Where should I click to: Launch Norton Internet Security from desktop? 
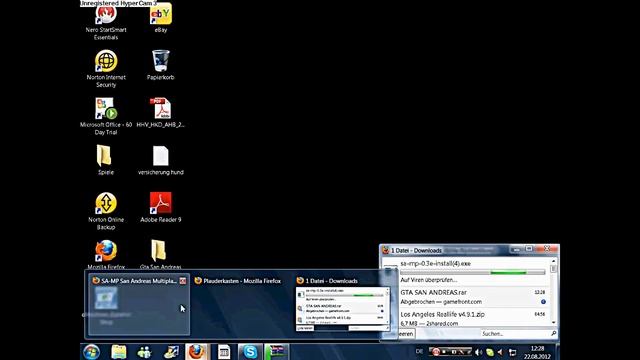pos(106,69)
